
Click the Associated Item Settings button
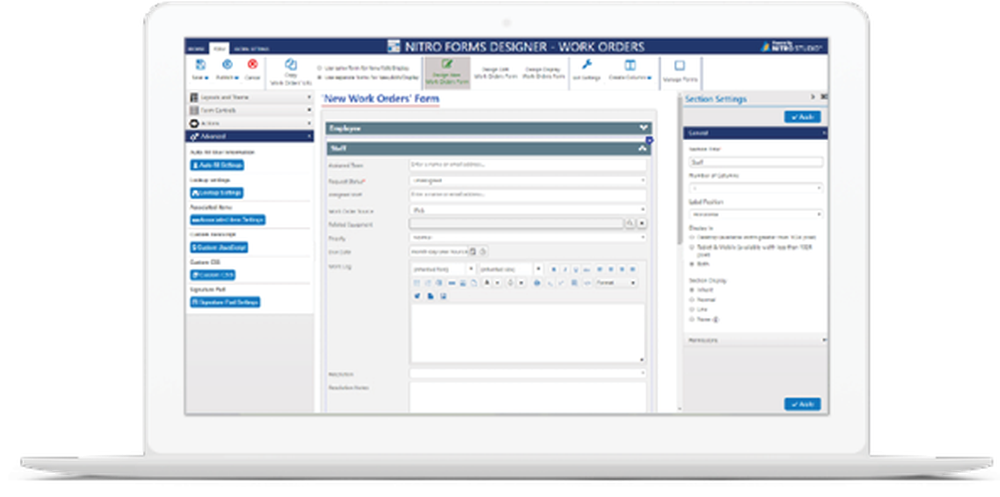228,220
